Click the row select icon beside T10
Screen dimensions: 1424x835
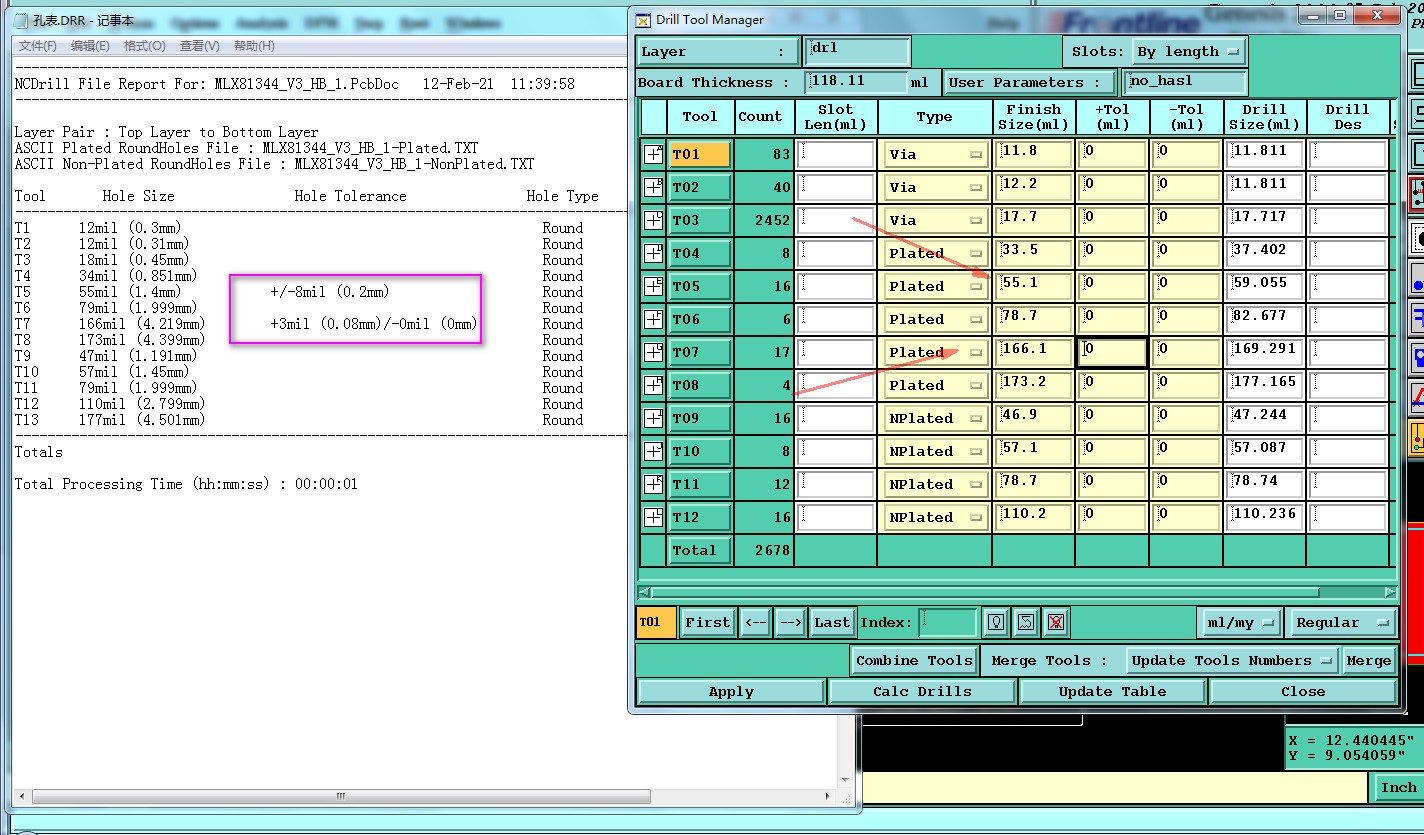point(653,451)
